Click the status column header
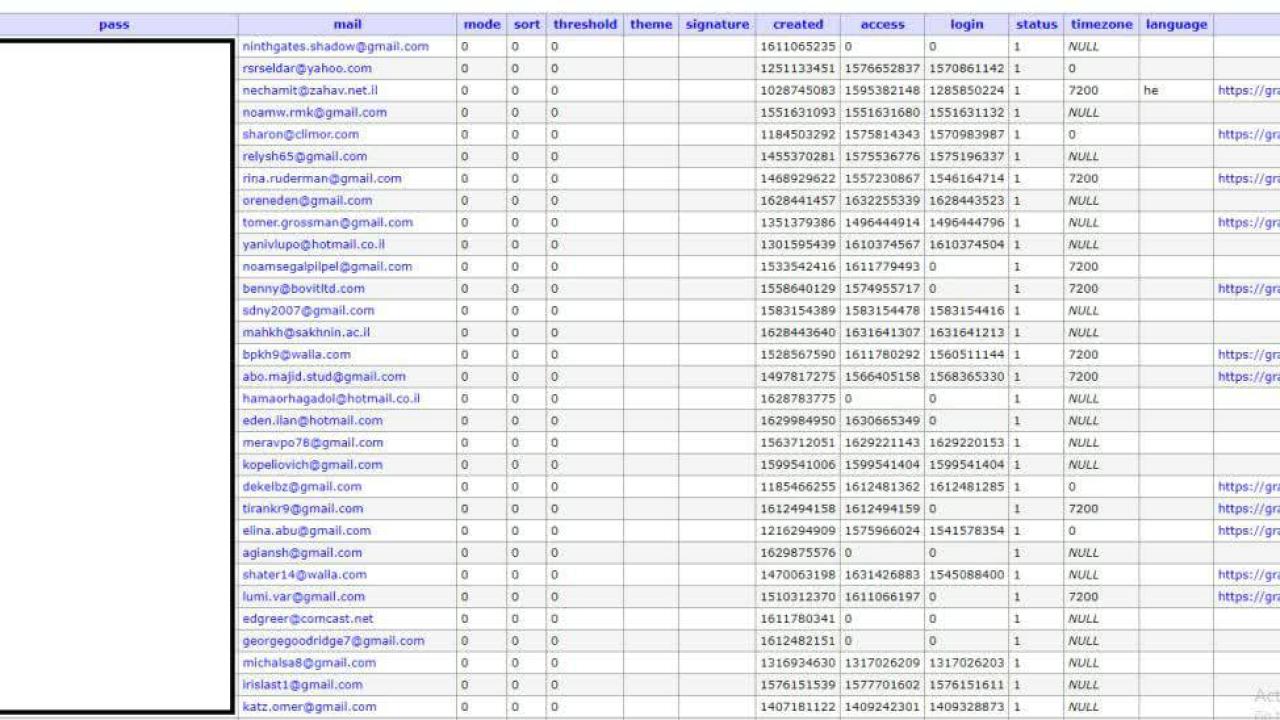This screenshot has height=720, width=1280. 1036,24
